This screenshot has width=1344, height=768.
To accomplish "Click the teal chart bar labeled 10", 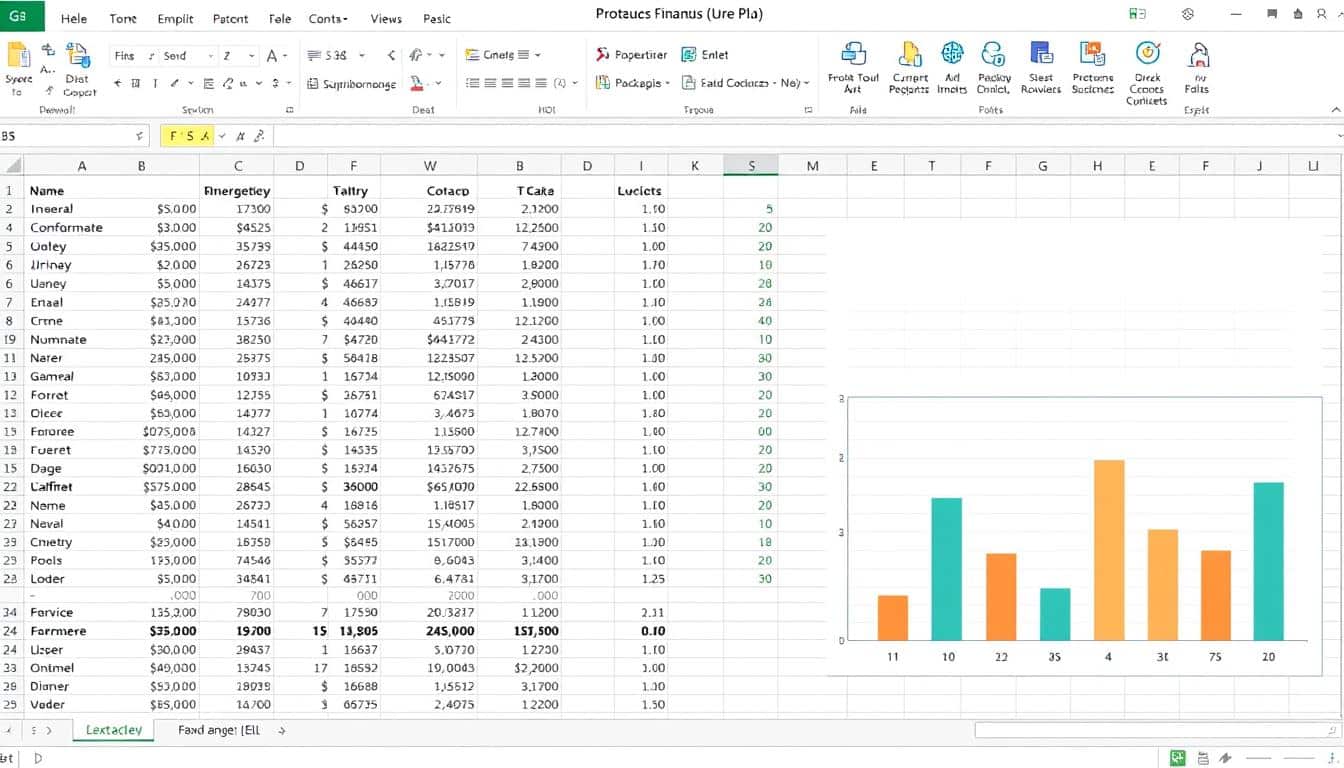I will point(947,569).
